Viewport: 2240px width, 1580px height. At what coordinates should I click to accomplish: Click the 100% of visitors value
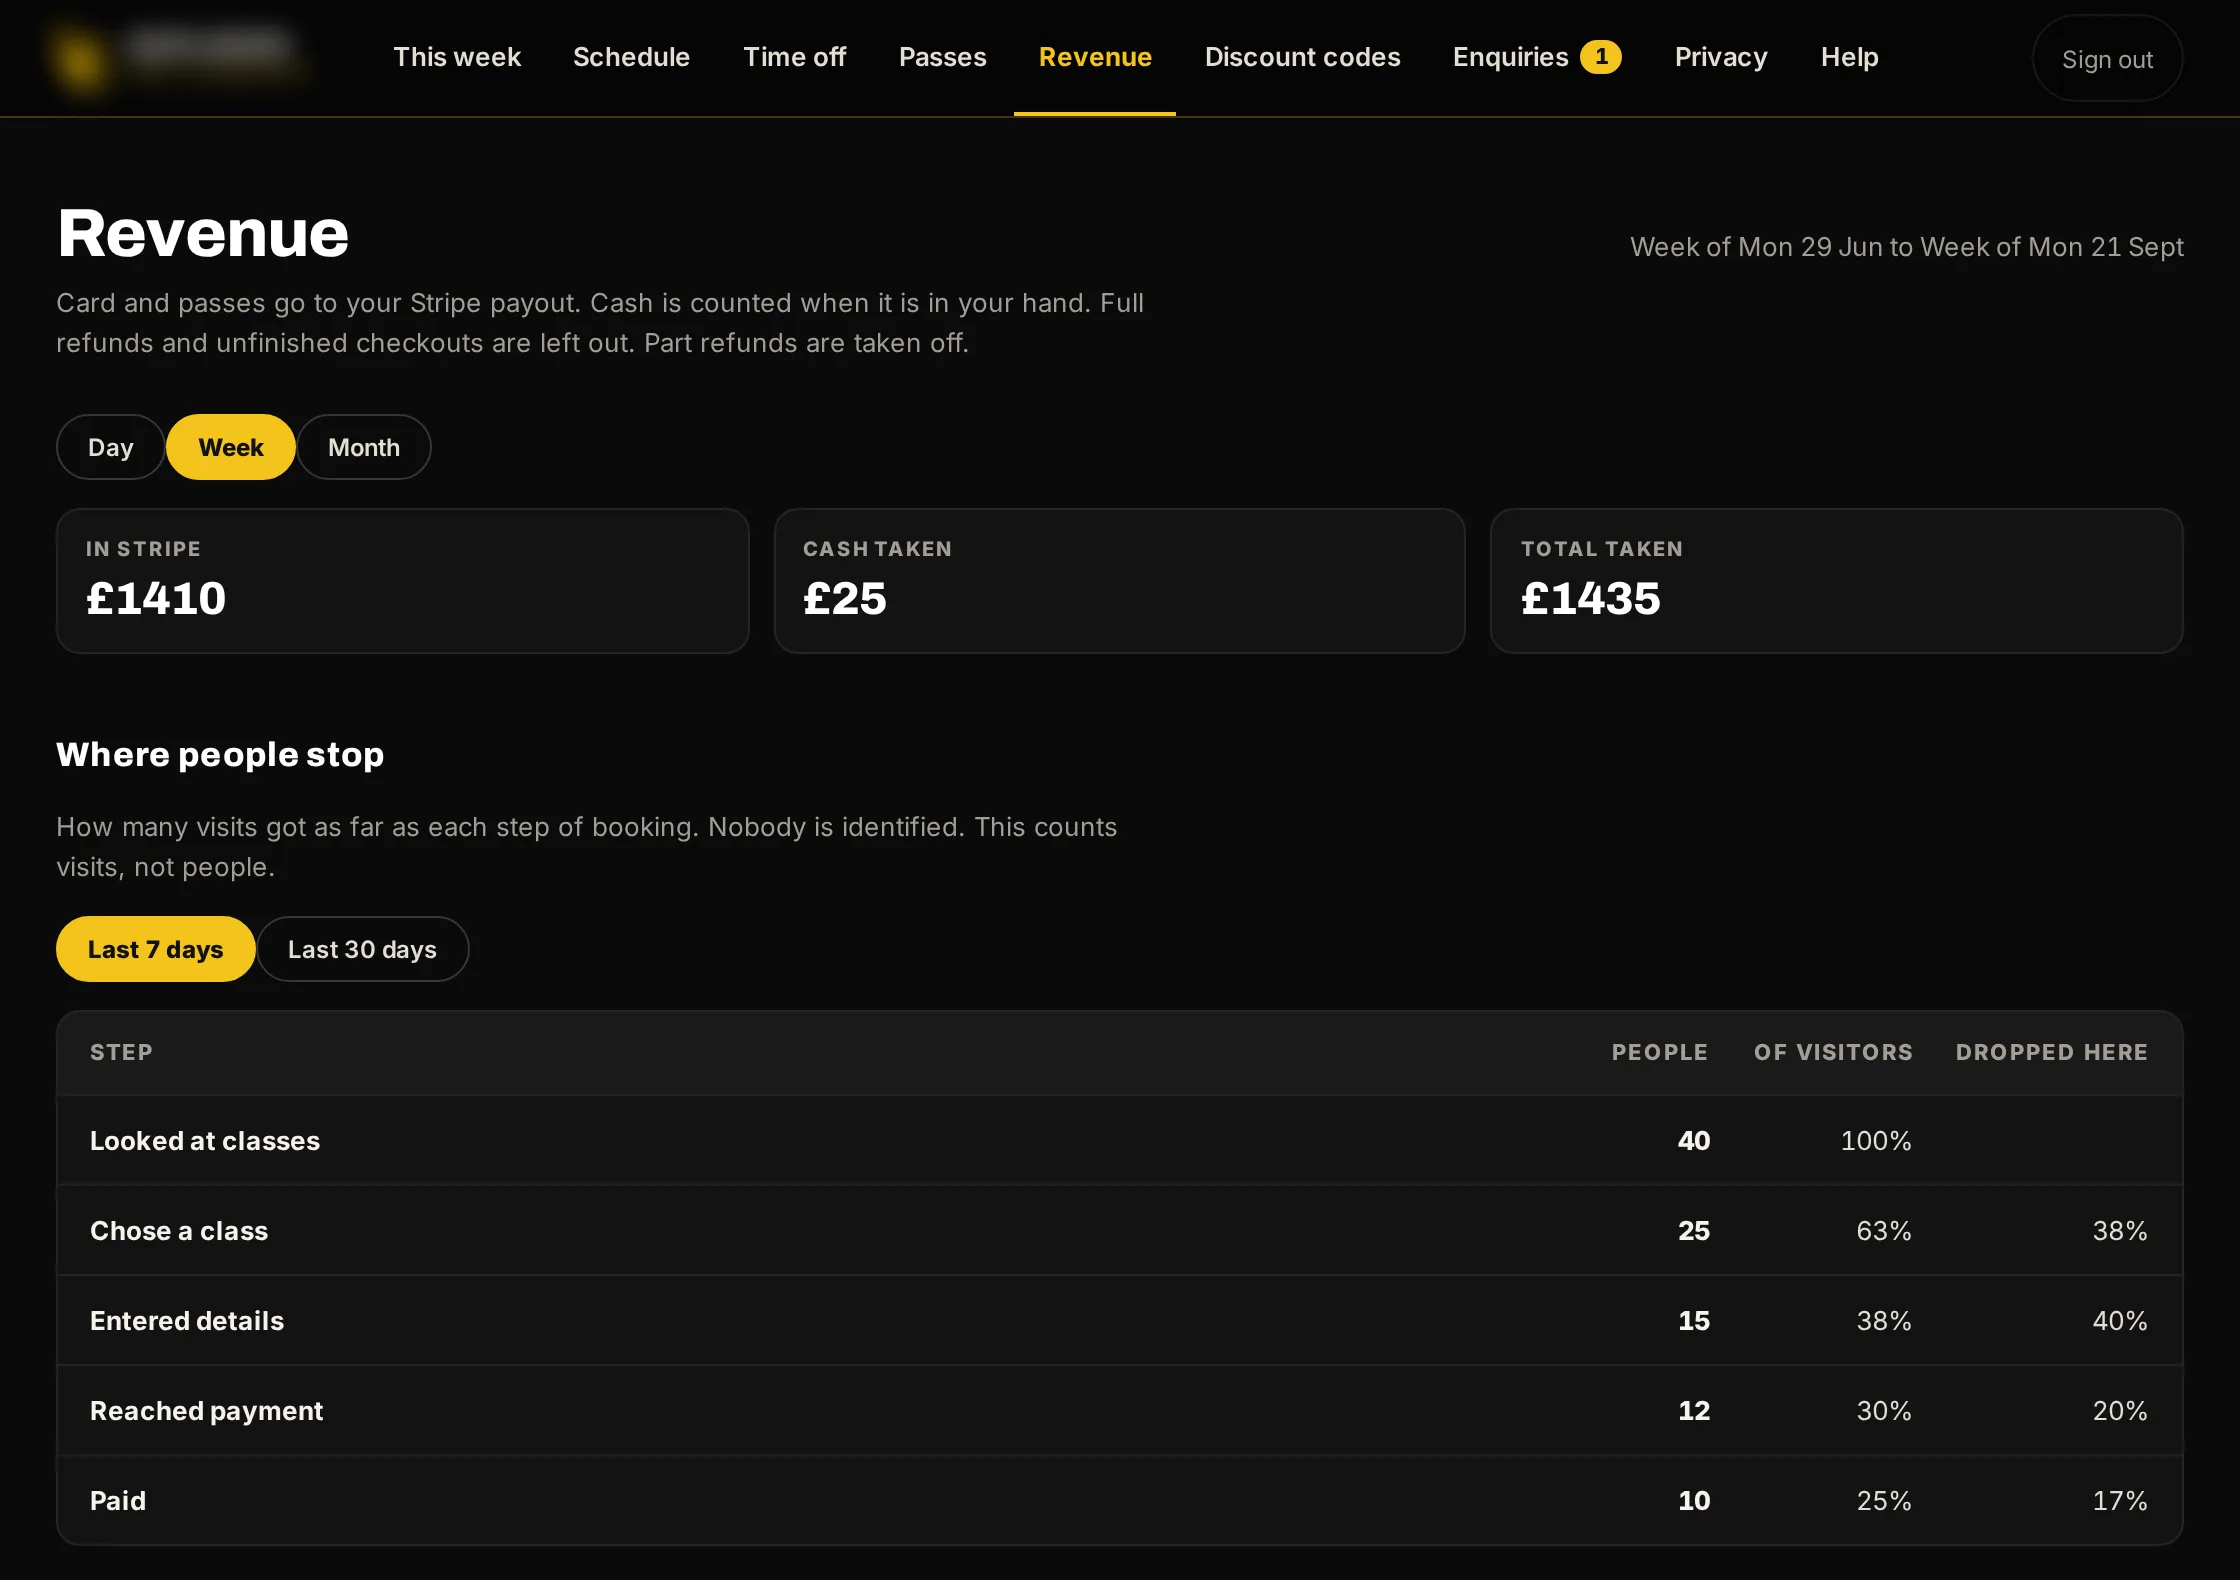[1875, 1141]
